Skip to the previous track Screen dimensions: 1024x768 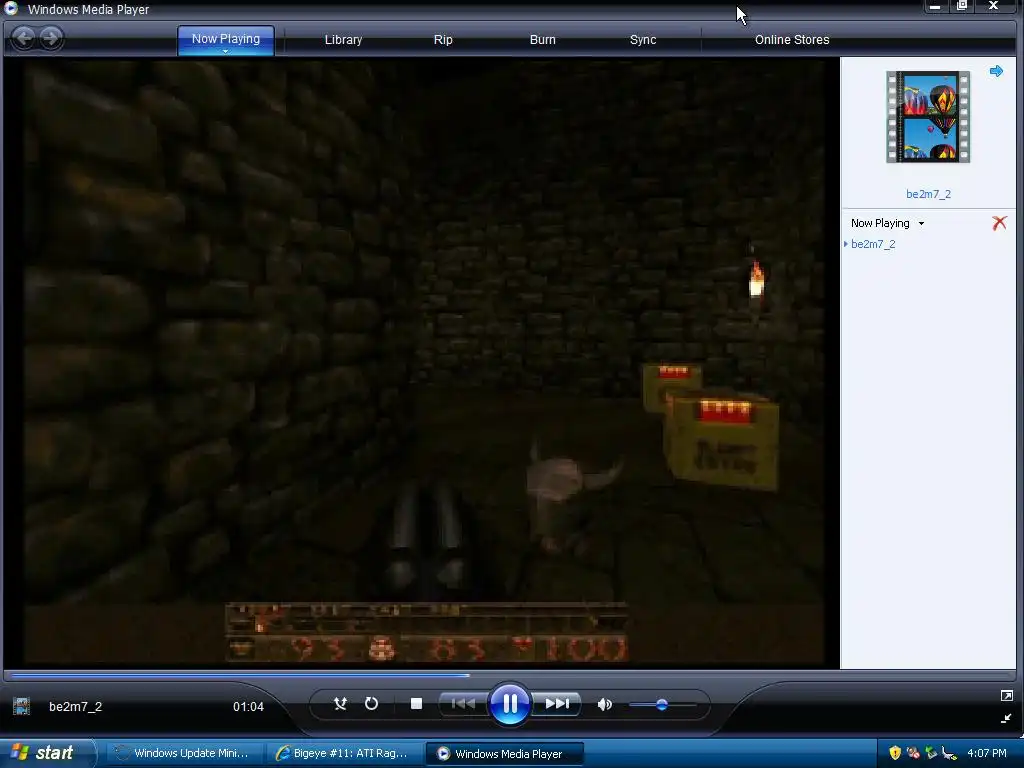click(463, 703)
